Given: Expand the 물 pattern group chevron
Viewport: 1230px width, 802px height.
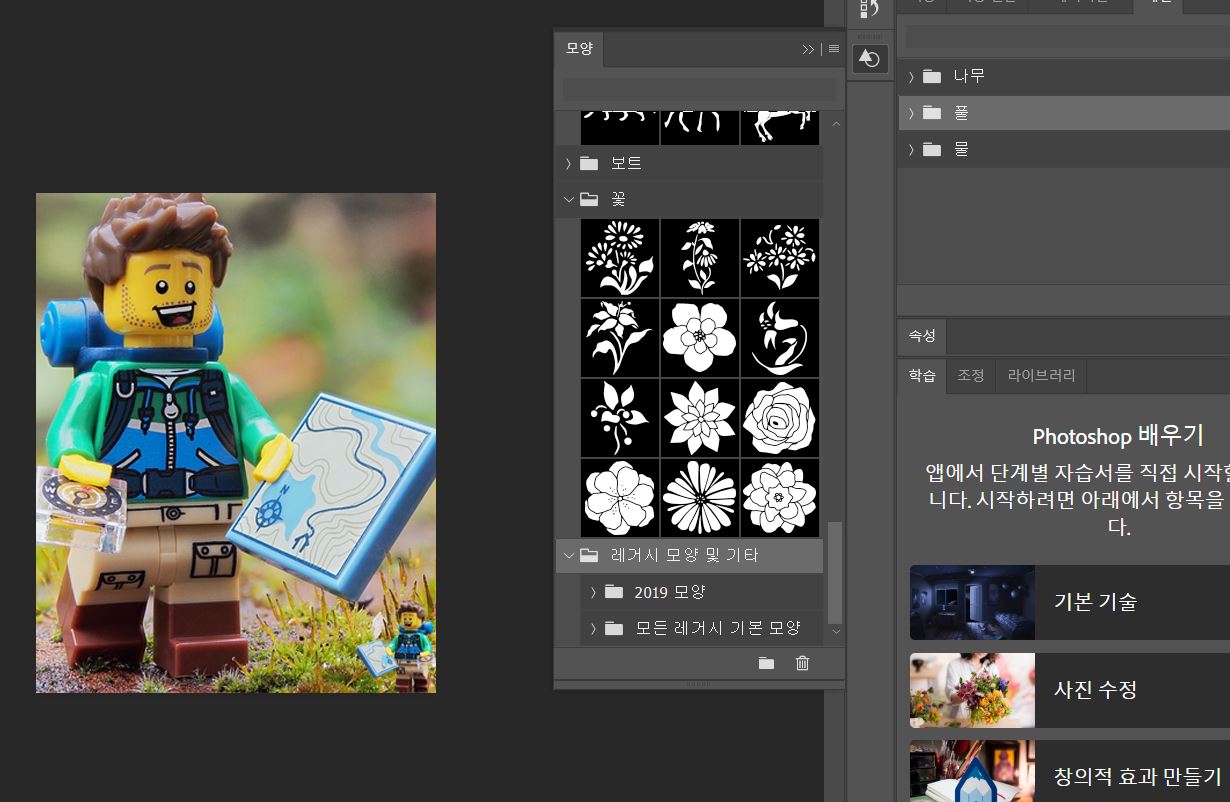Looking at the screenshot, I should point(911,149).
